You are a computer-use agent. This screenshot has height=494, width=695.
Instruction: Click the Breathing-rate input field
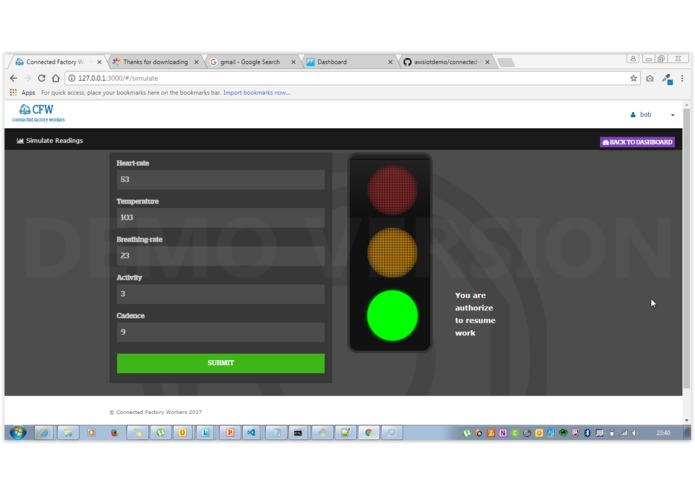221,256
